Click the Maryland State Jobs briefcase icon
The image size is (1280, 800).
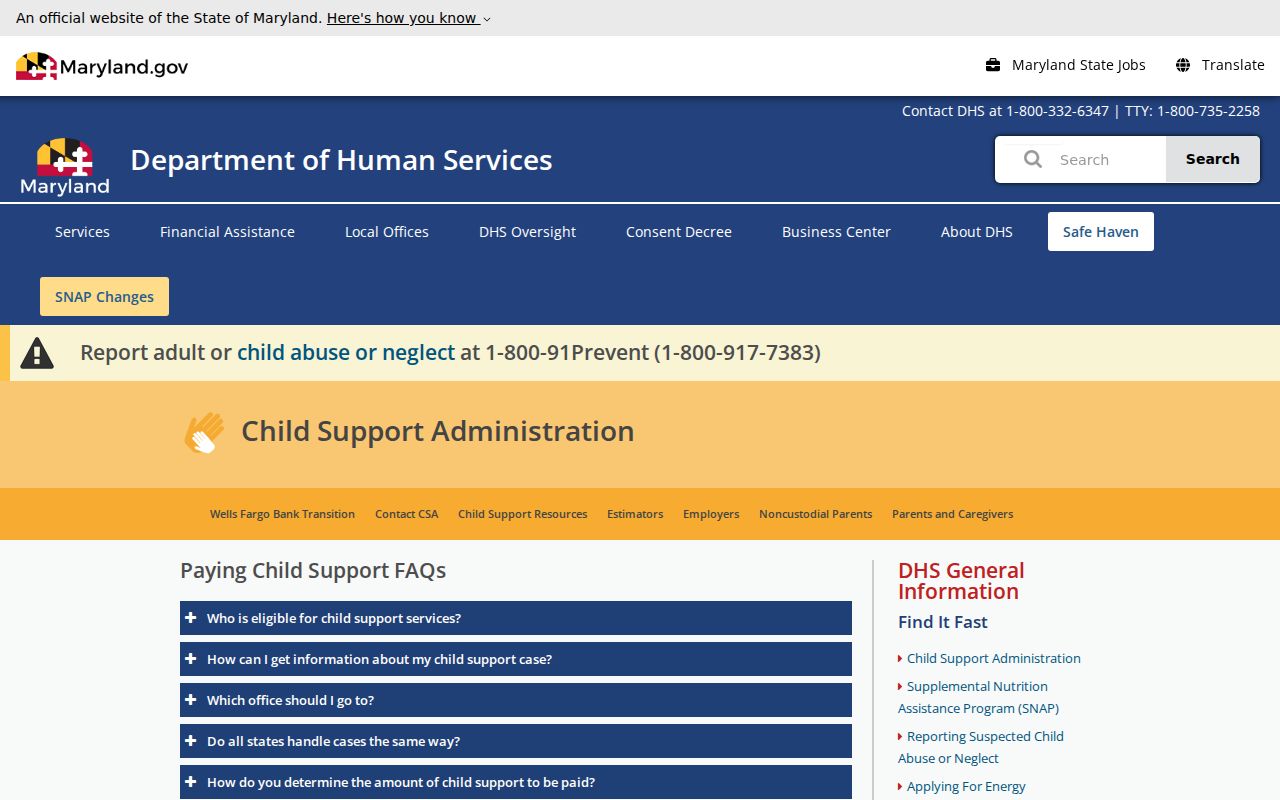click(x=993, y=65)
